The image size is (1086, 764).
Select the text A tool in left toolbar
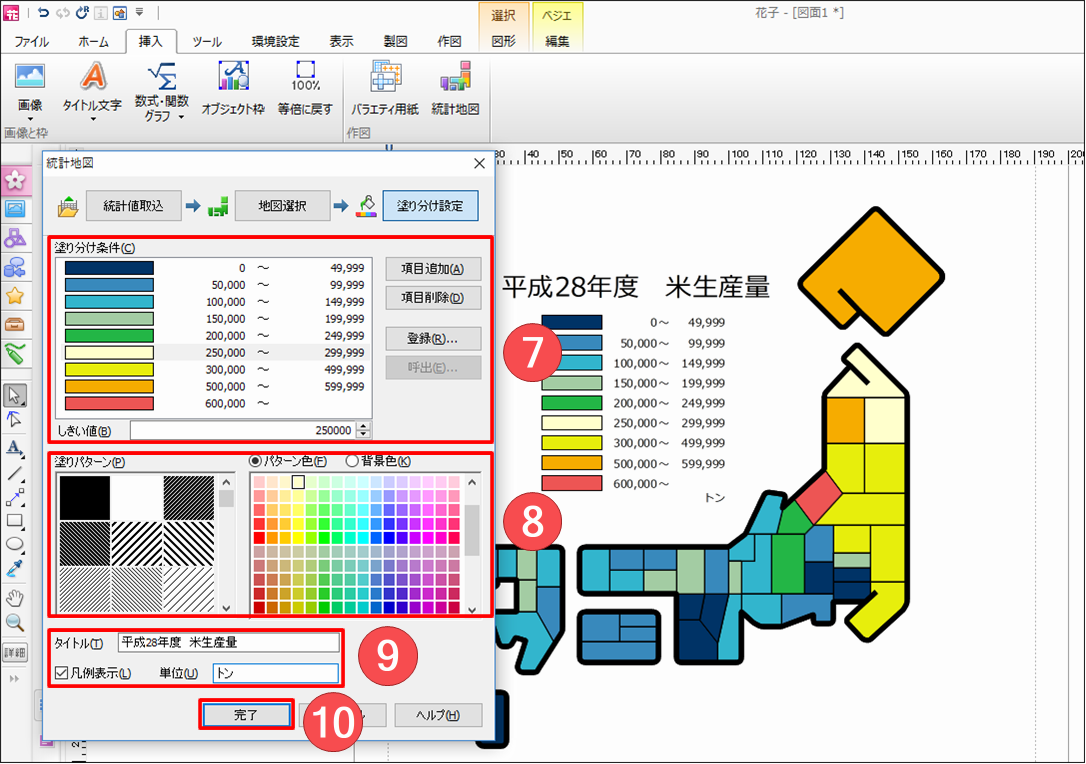click(x=15, y=447)
